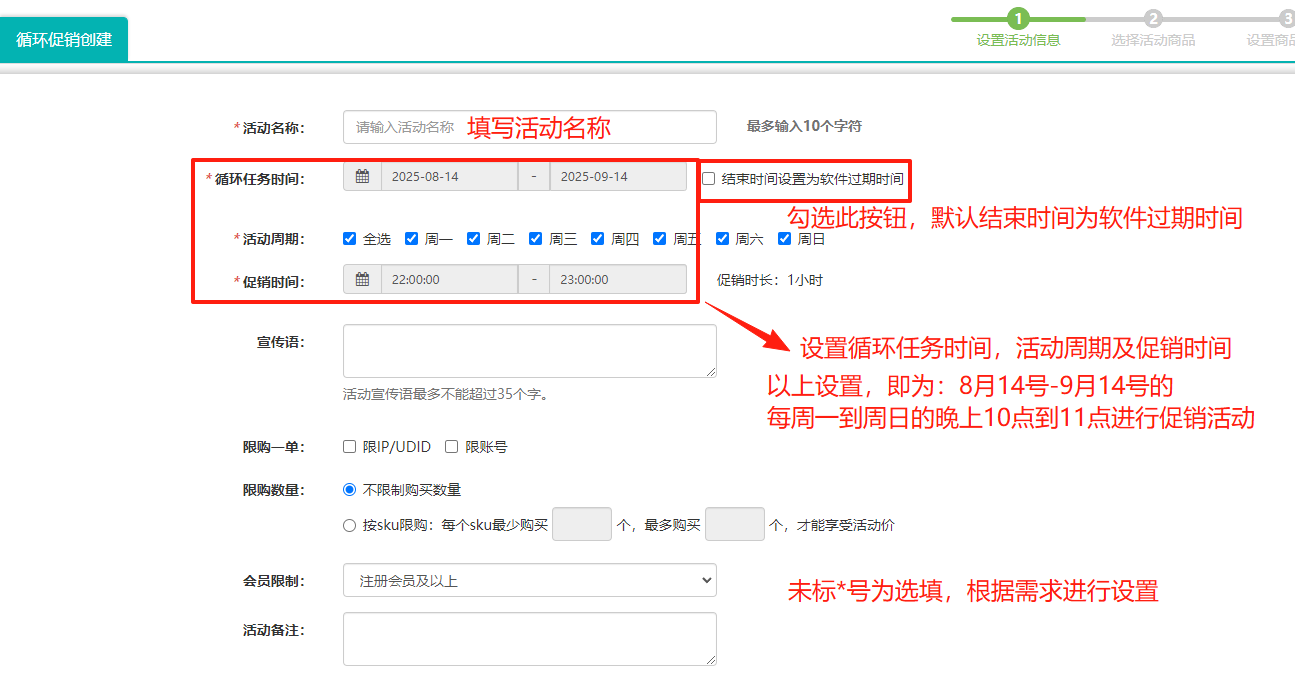The width and height of the screenshot is (1295, 695).
Task: Uncheck the 周三 checkbox
Action: pyautogui.click(x=536, y=239)
